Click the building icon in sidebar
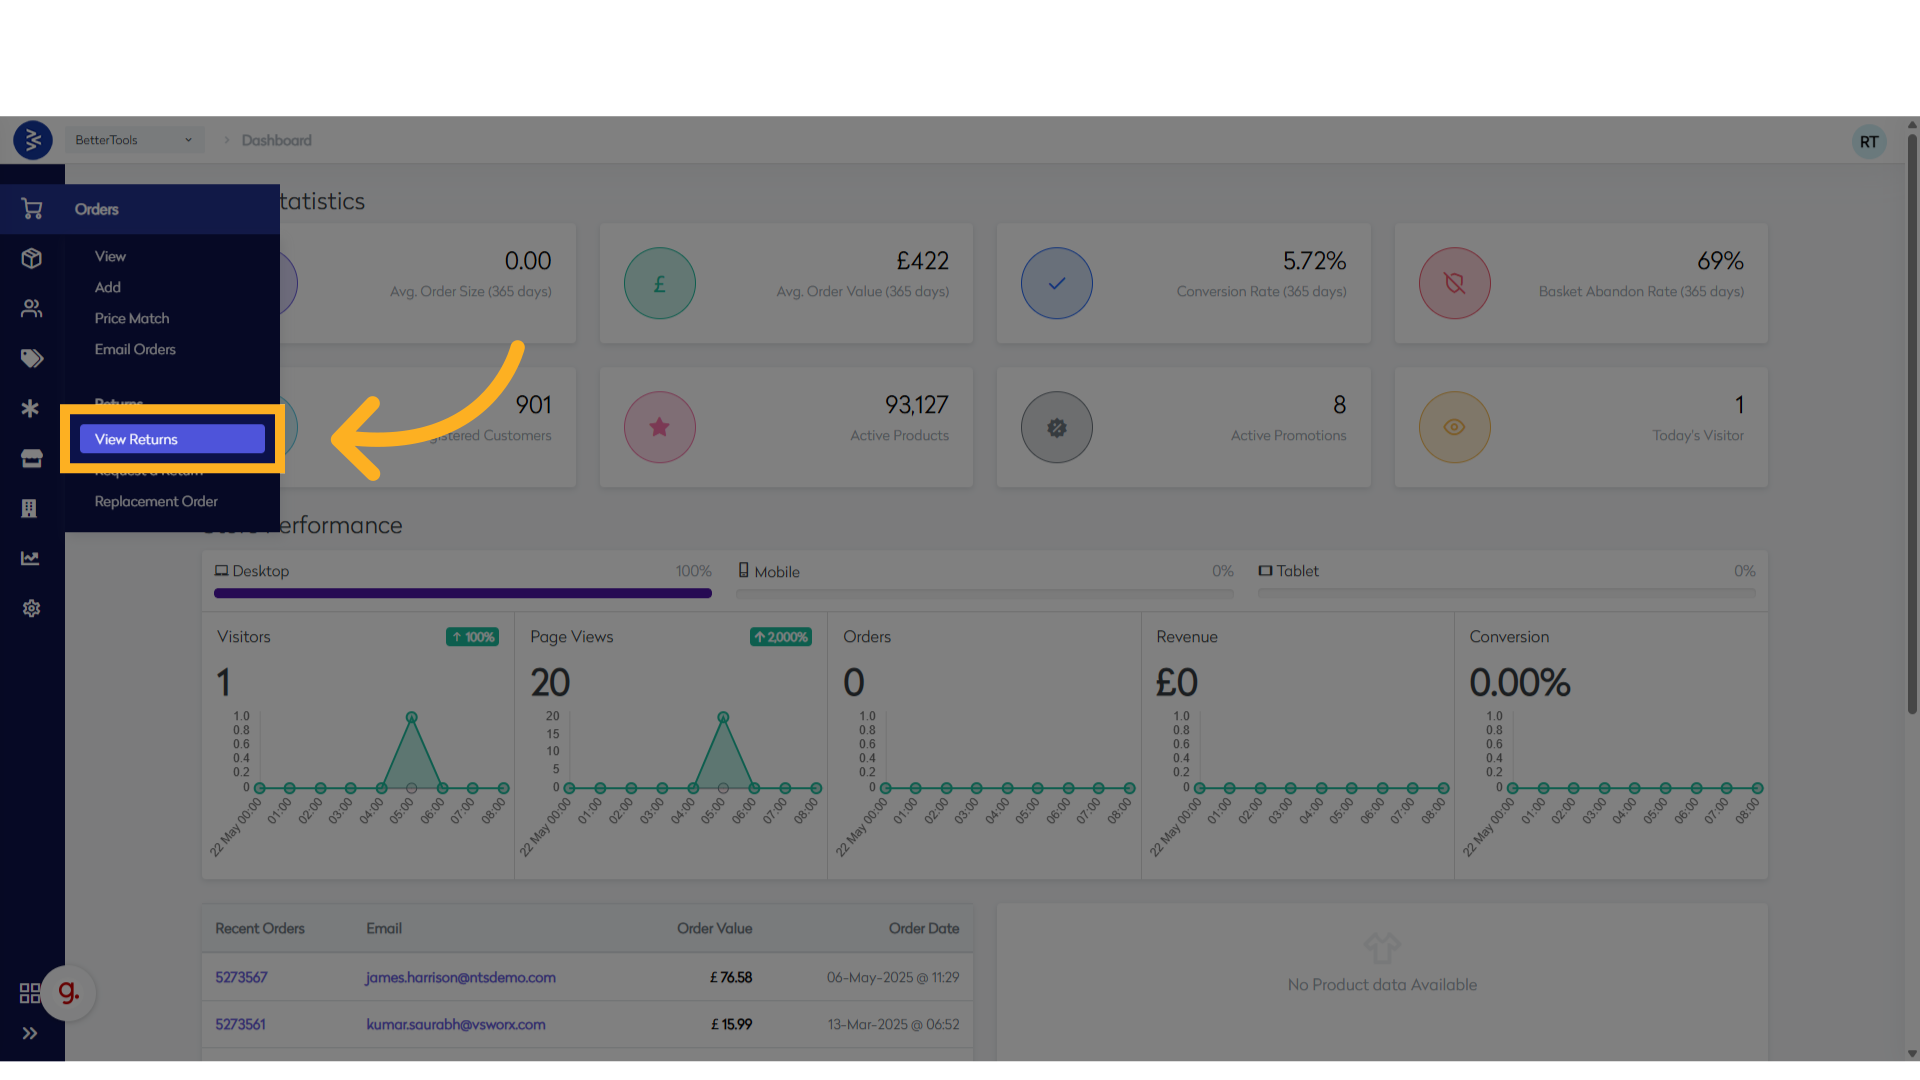 click(x=30, y=508)
